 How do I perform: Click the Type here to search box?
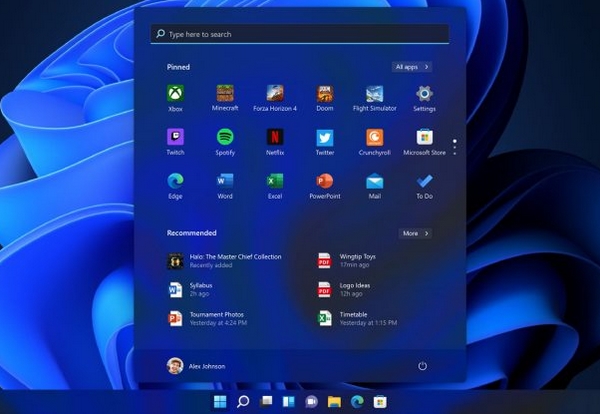pyautogui.click(x=300, y=34)
